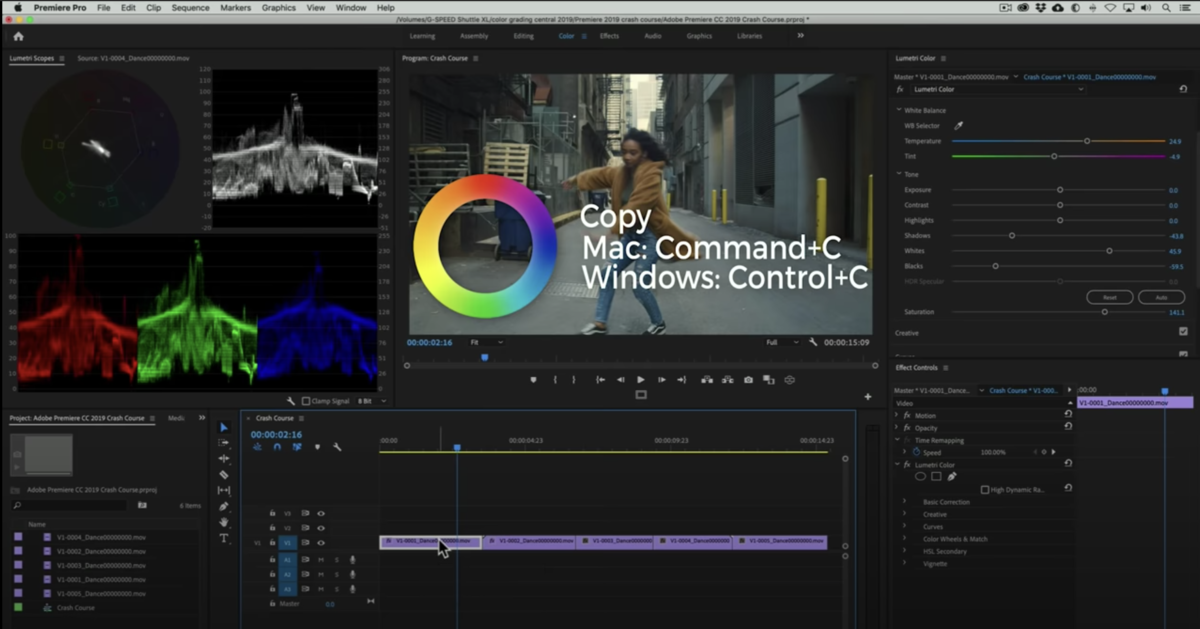Click Mark In bracket icon
The width and height of the screenshot is (1200, 629).
[x=555, y=380]
